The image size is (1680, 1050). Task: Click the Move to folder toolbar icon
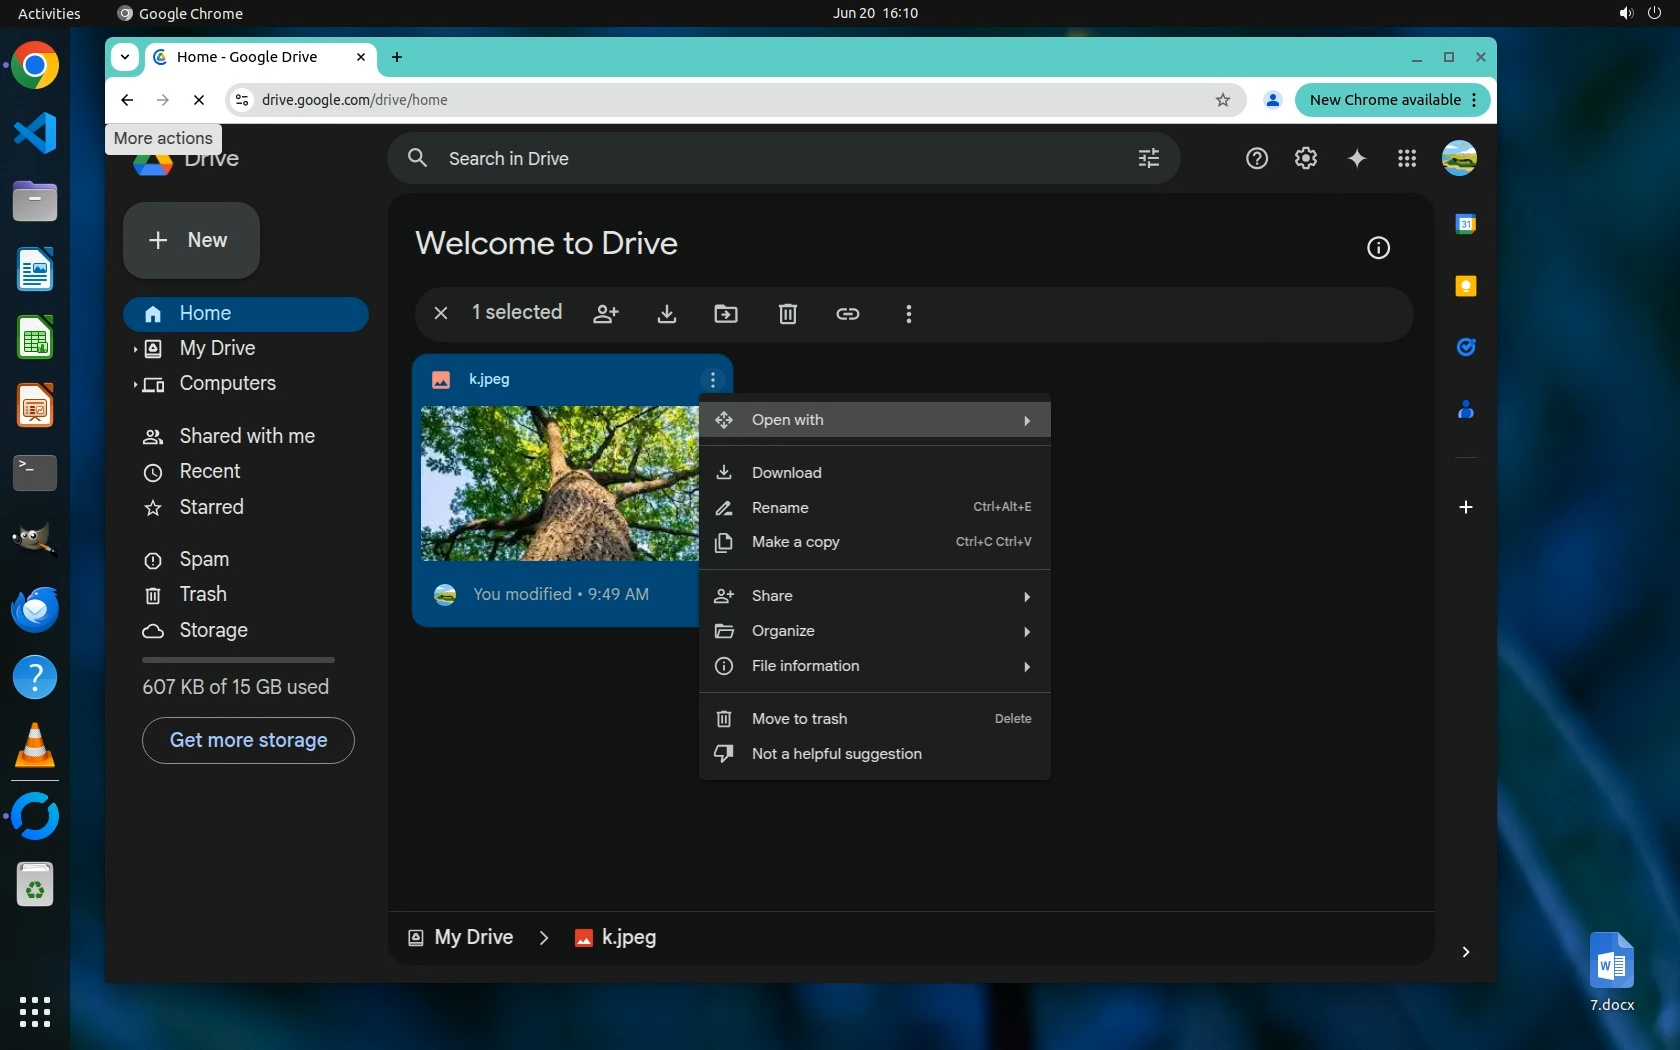coord(726,314)
